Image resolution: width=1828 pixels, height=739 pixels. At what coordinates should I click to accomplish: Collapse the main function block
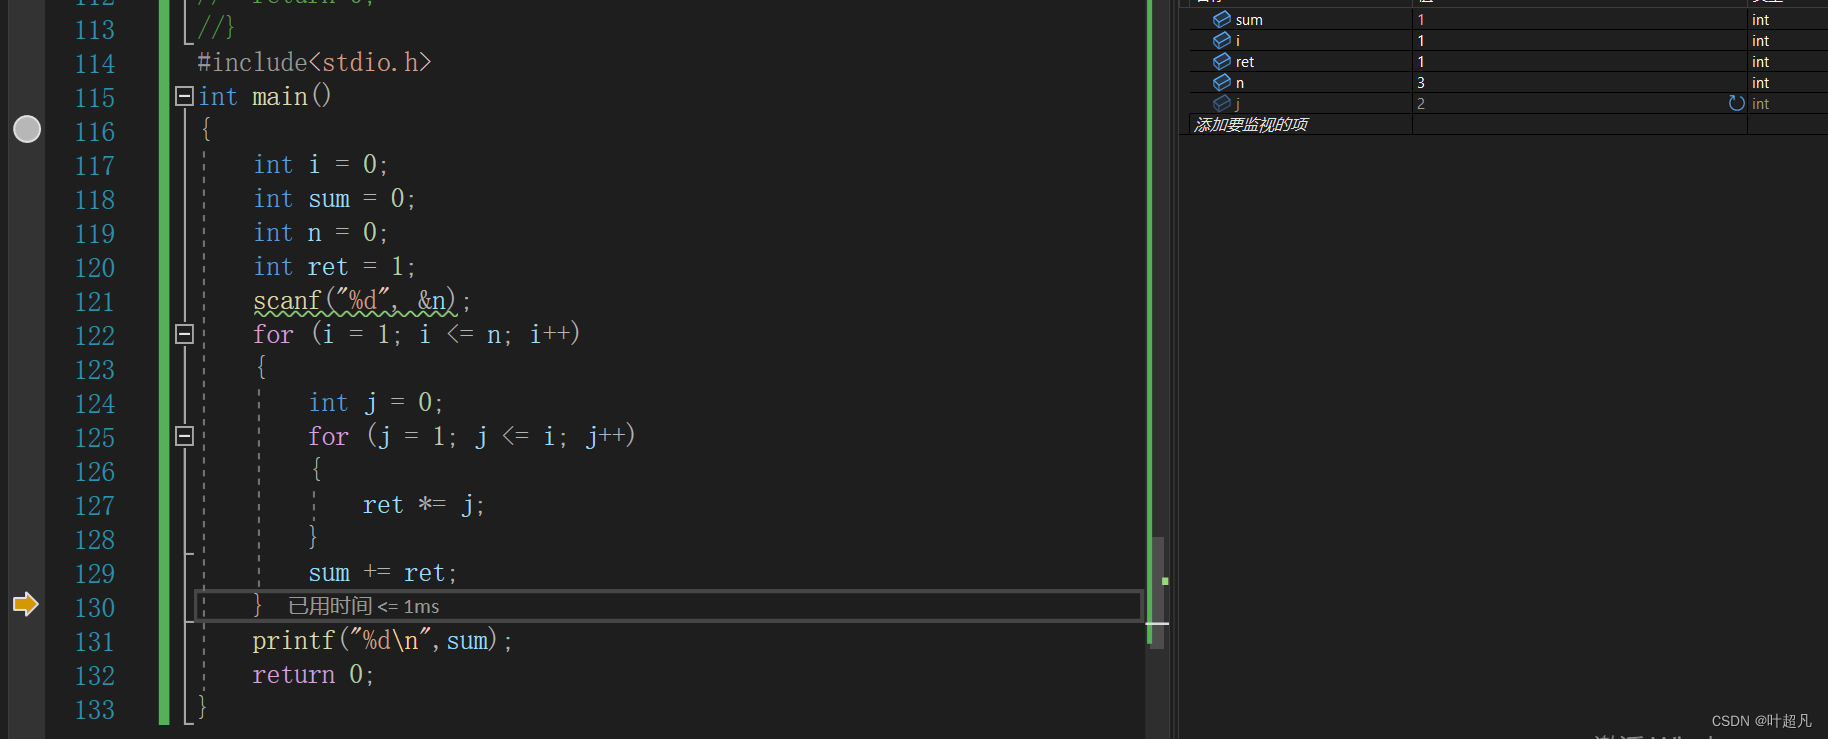click(x=184, y=96)
